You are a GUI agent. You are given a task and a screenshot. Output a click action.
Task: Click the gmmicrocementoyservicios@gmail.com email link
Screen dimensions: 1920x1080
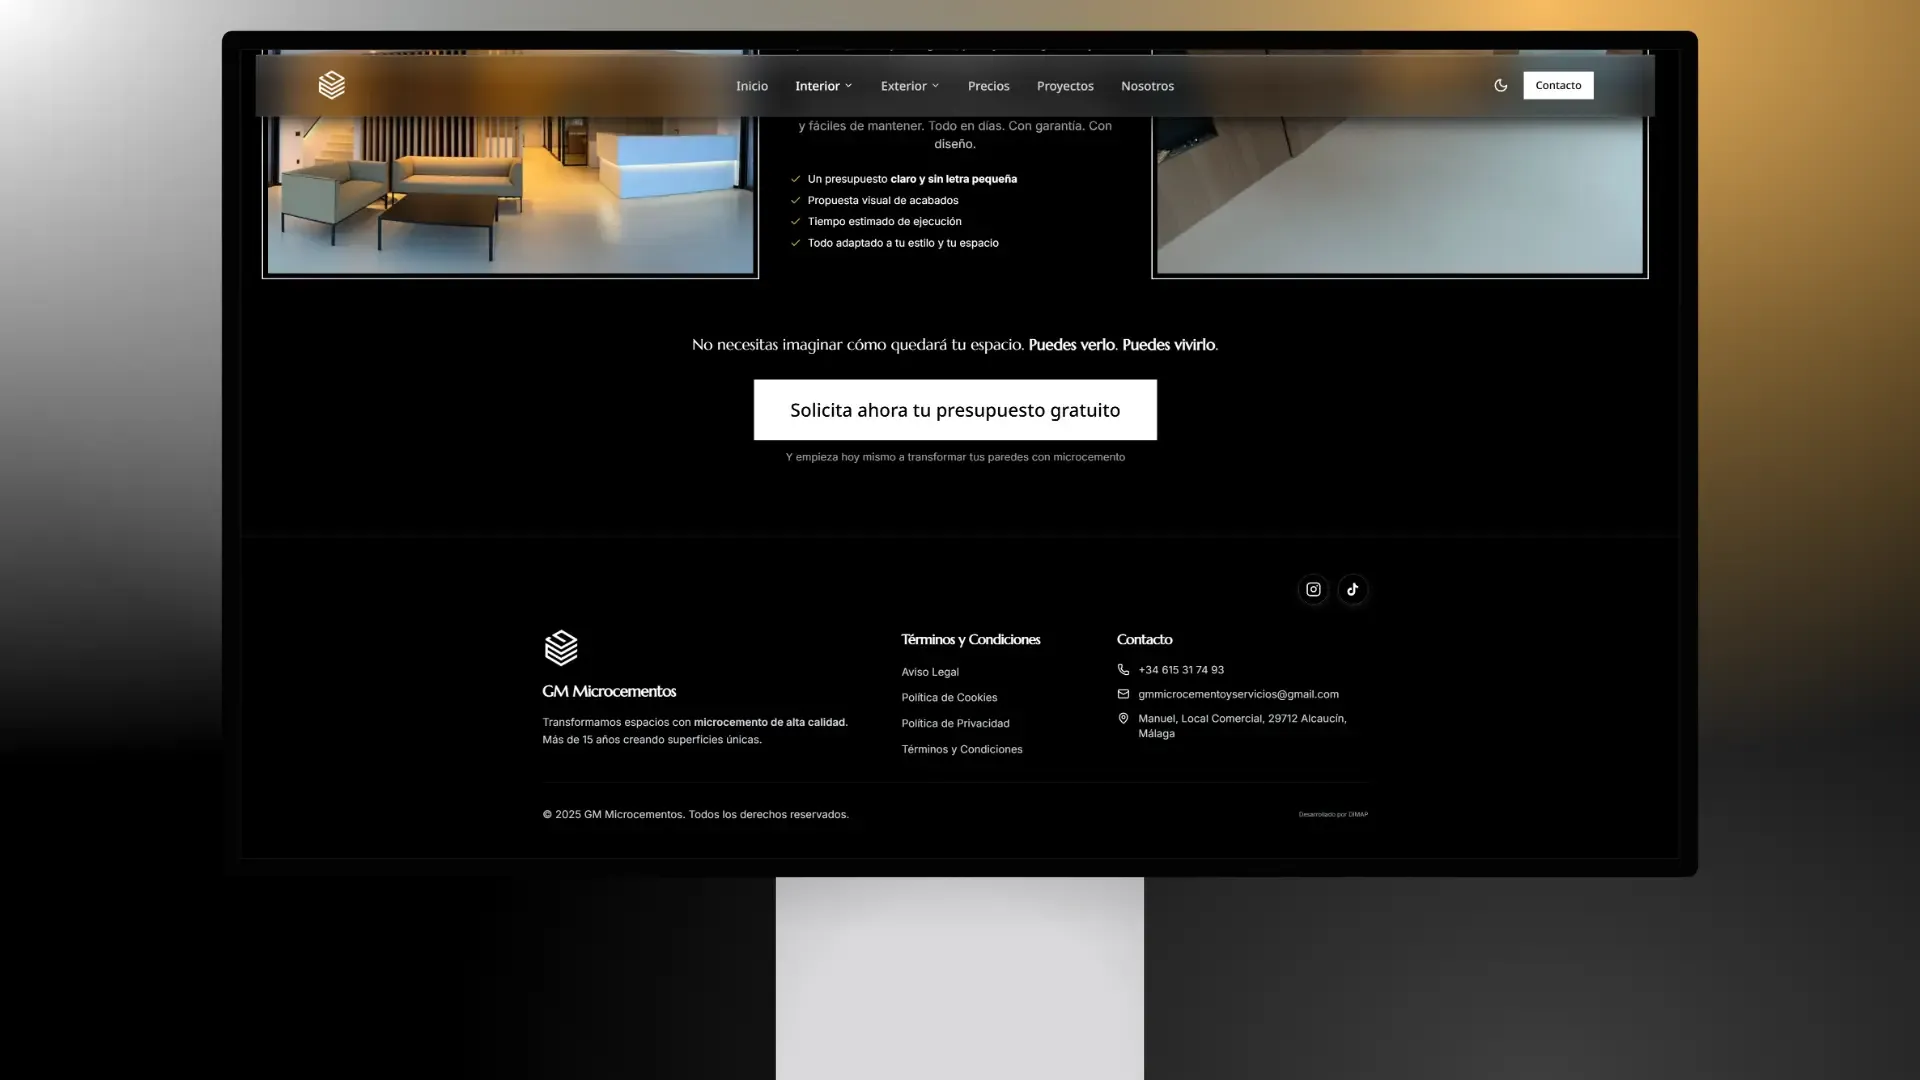click(1239, 693)
